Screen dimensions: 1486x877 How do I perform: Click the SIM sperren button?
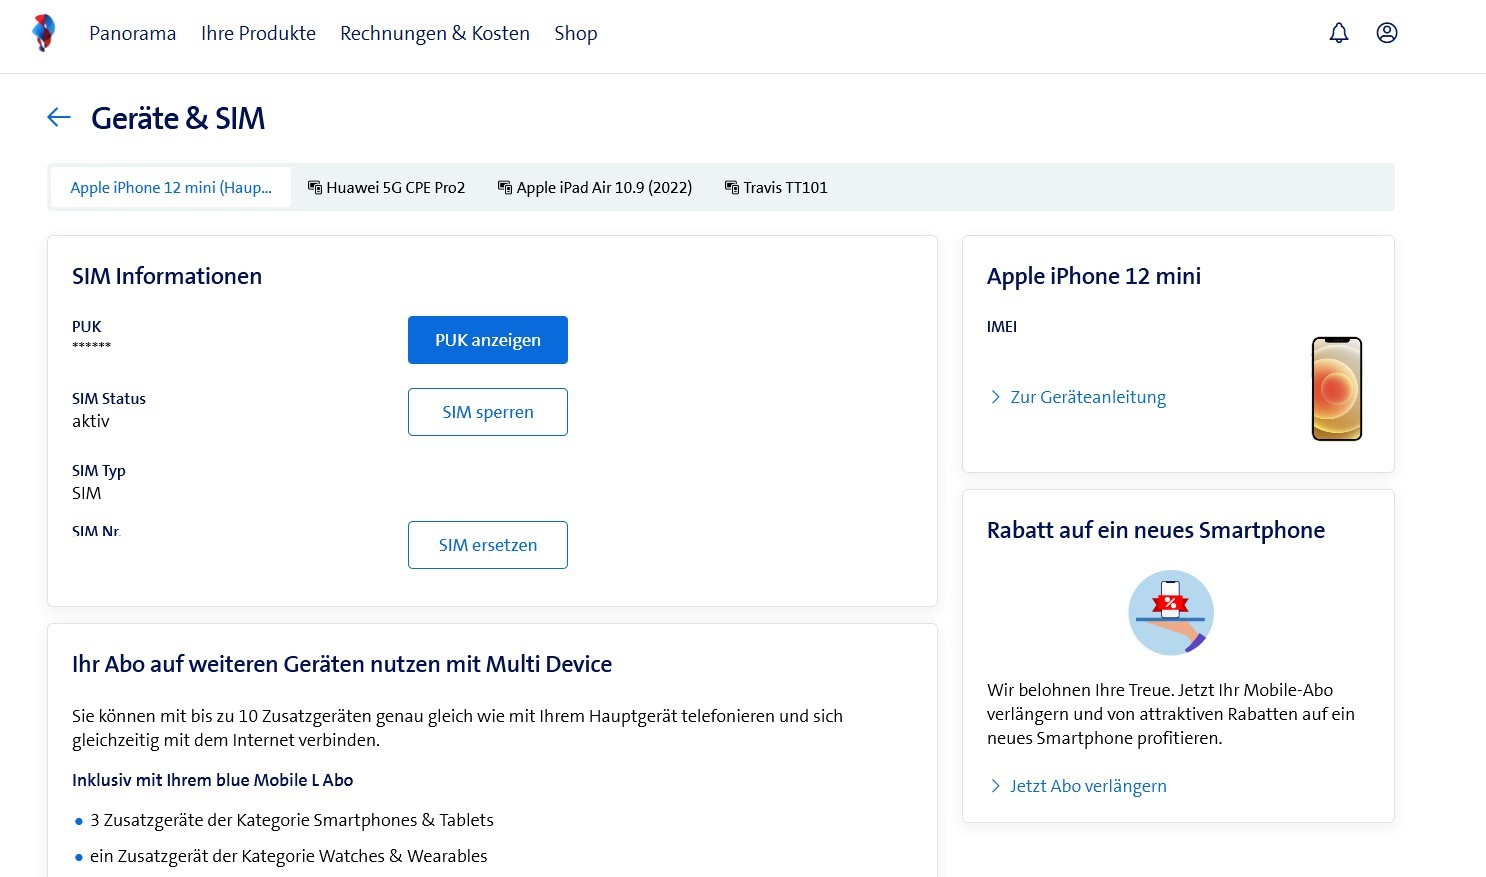487,412
